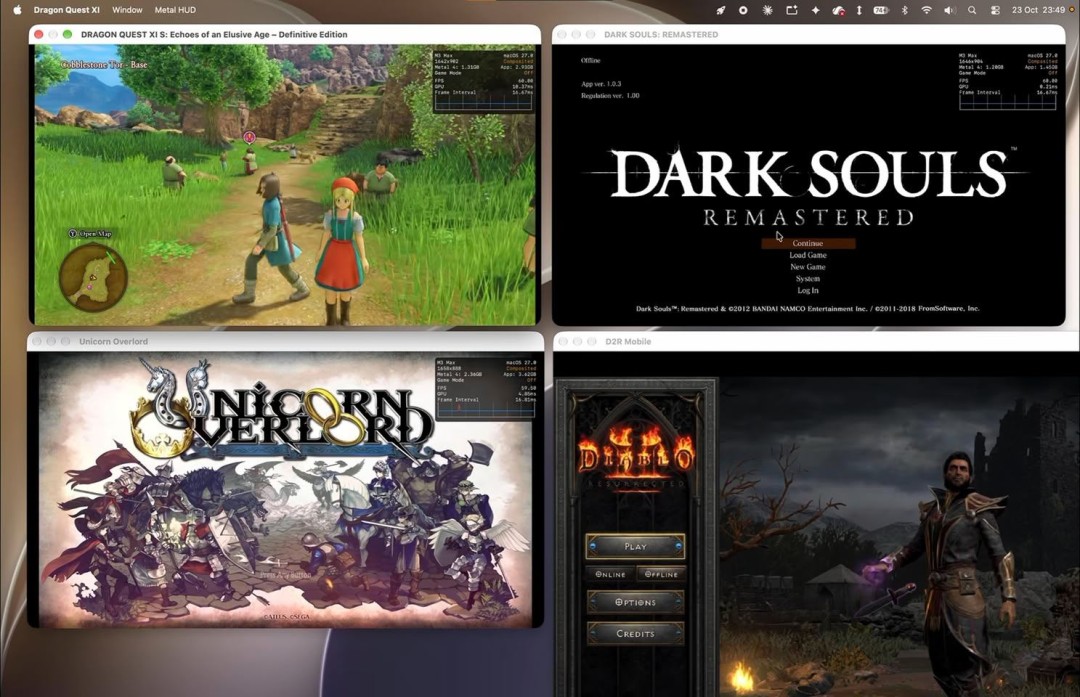This screenshot has width=1080, height=697.
Task: Open the Bluetooth menu
Action: coord(905,10)
